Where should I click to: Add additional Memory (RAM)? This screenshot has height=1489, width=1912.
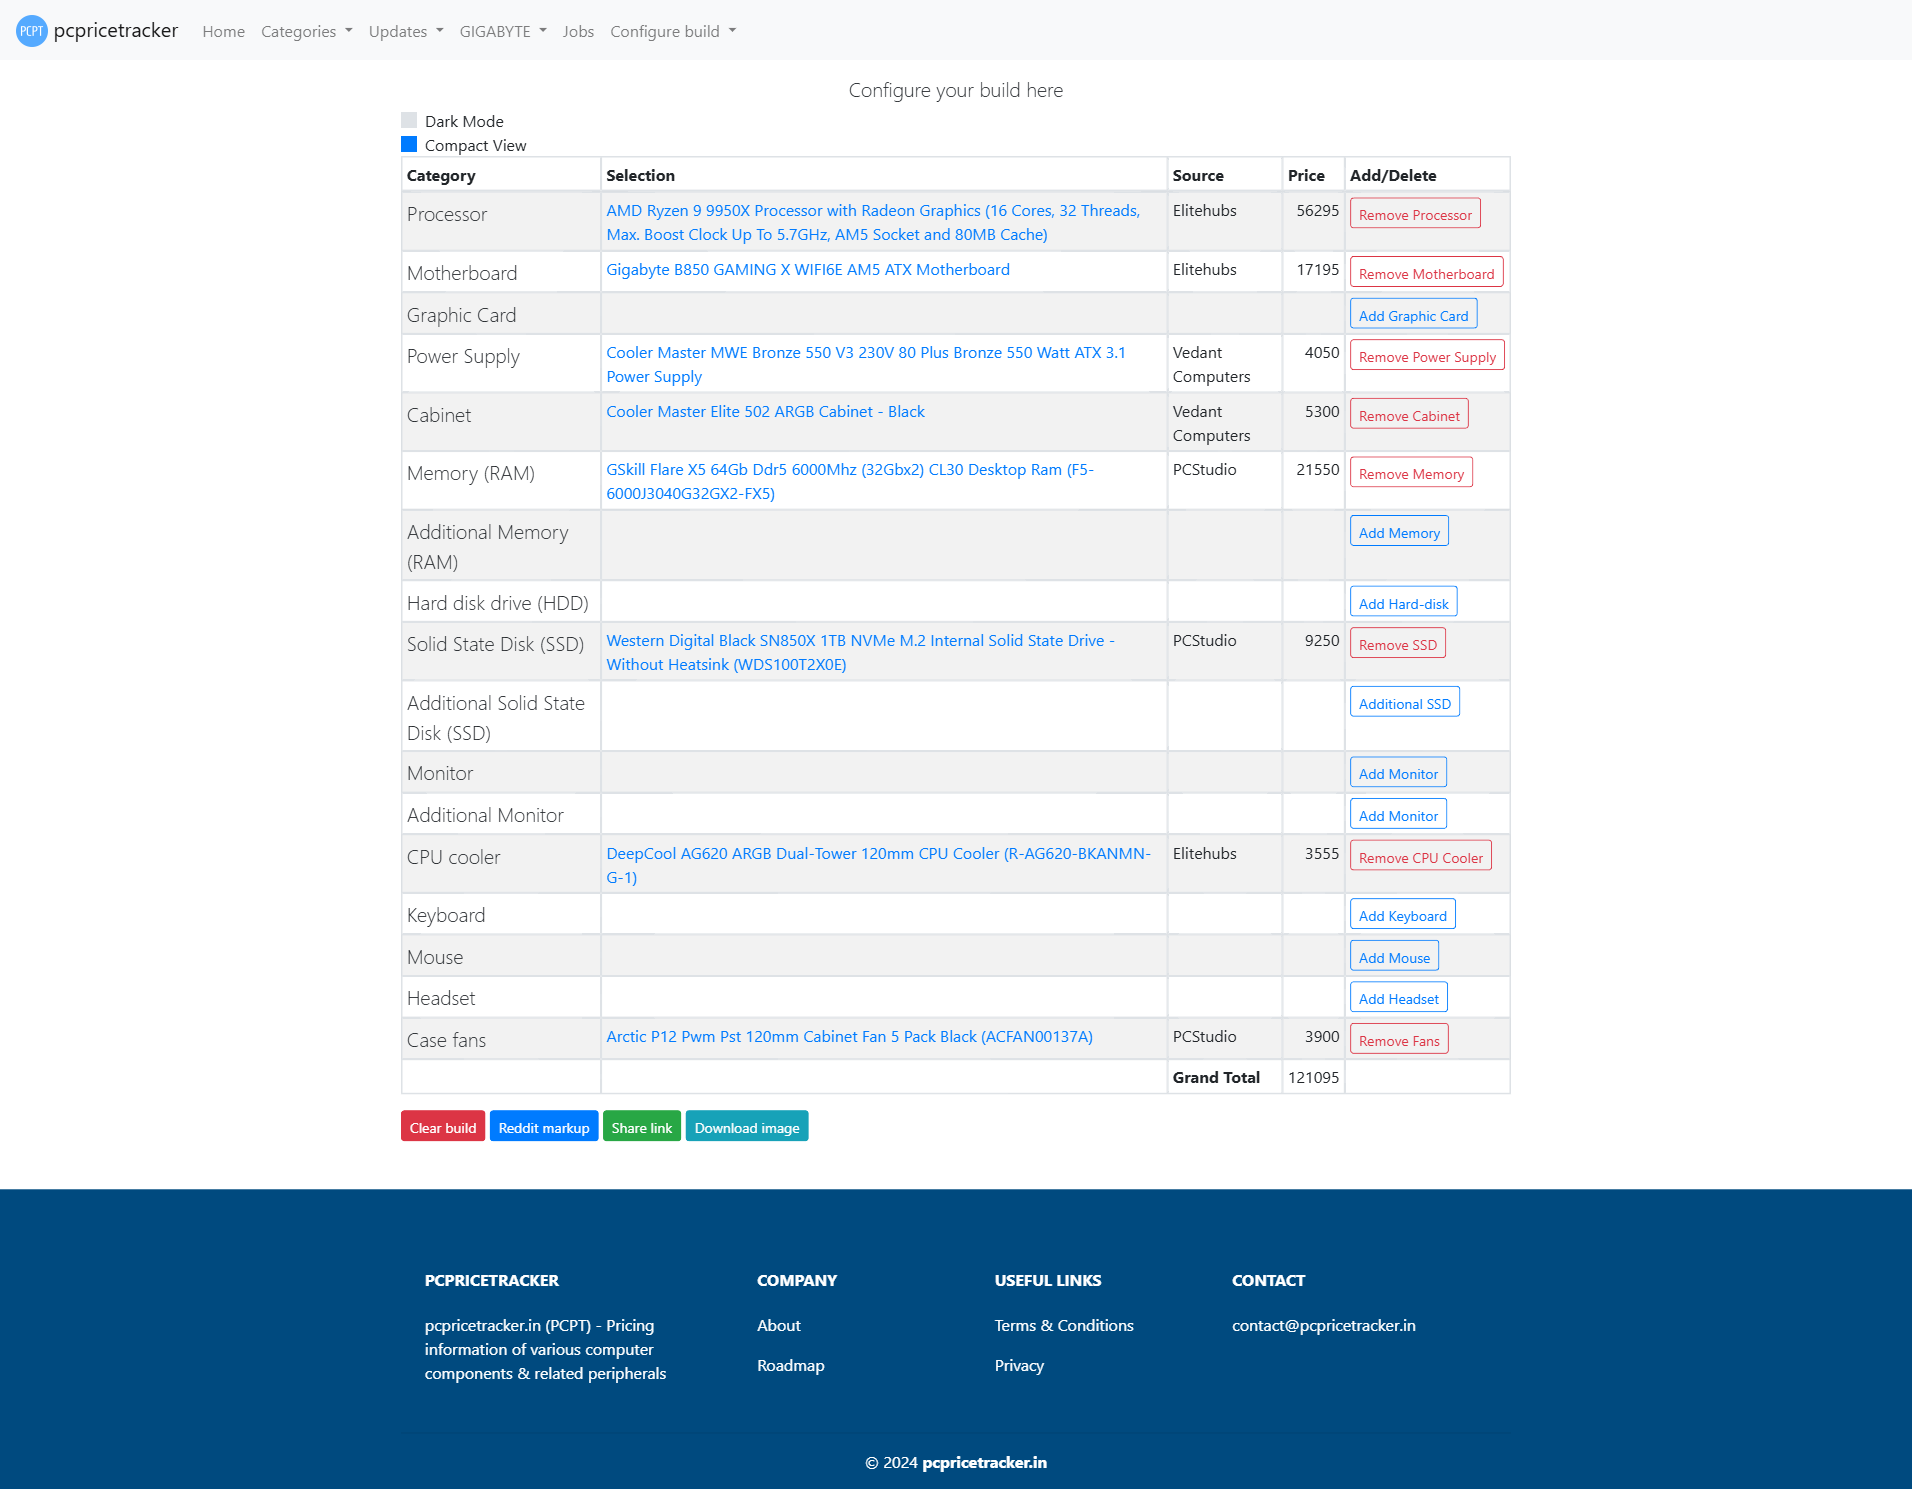click(x=1399, y=532)
